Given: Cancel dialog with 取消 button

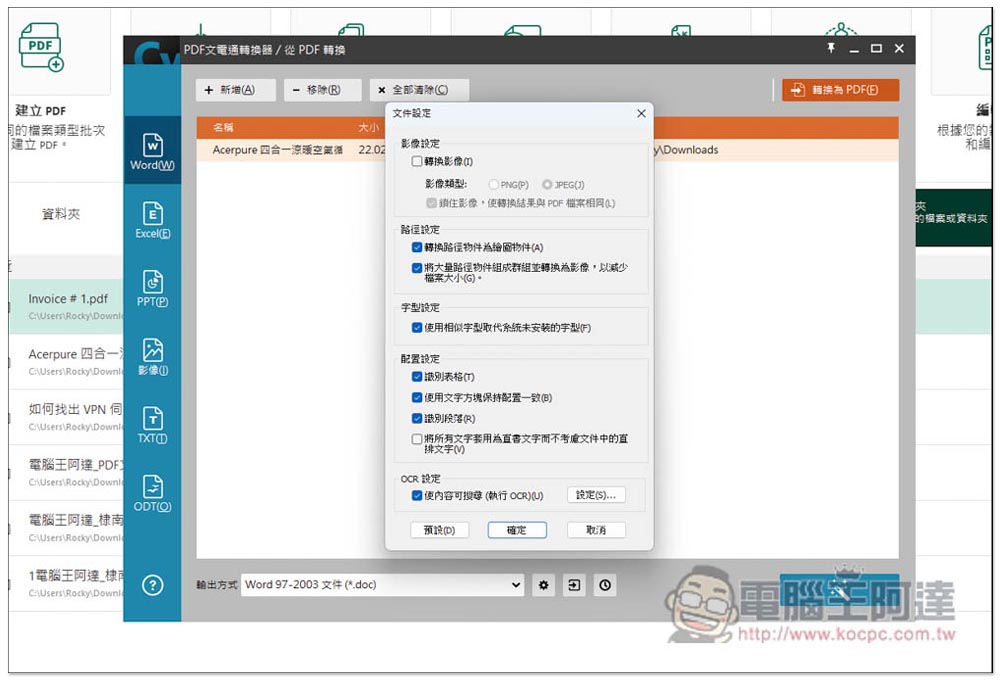Looking at the screenshot, I should pyautogui.click(x=596, y=530).
